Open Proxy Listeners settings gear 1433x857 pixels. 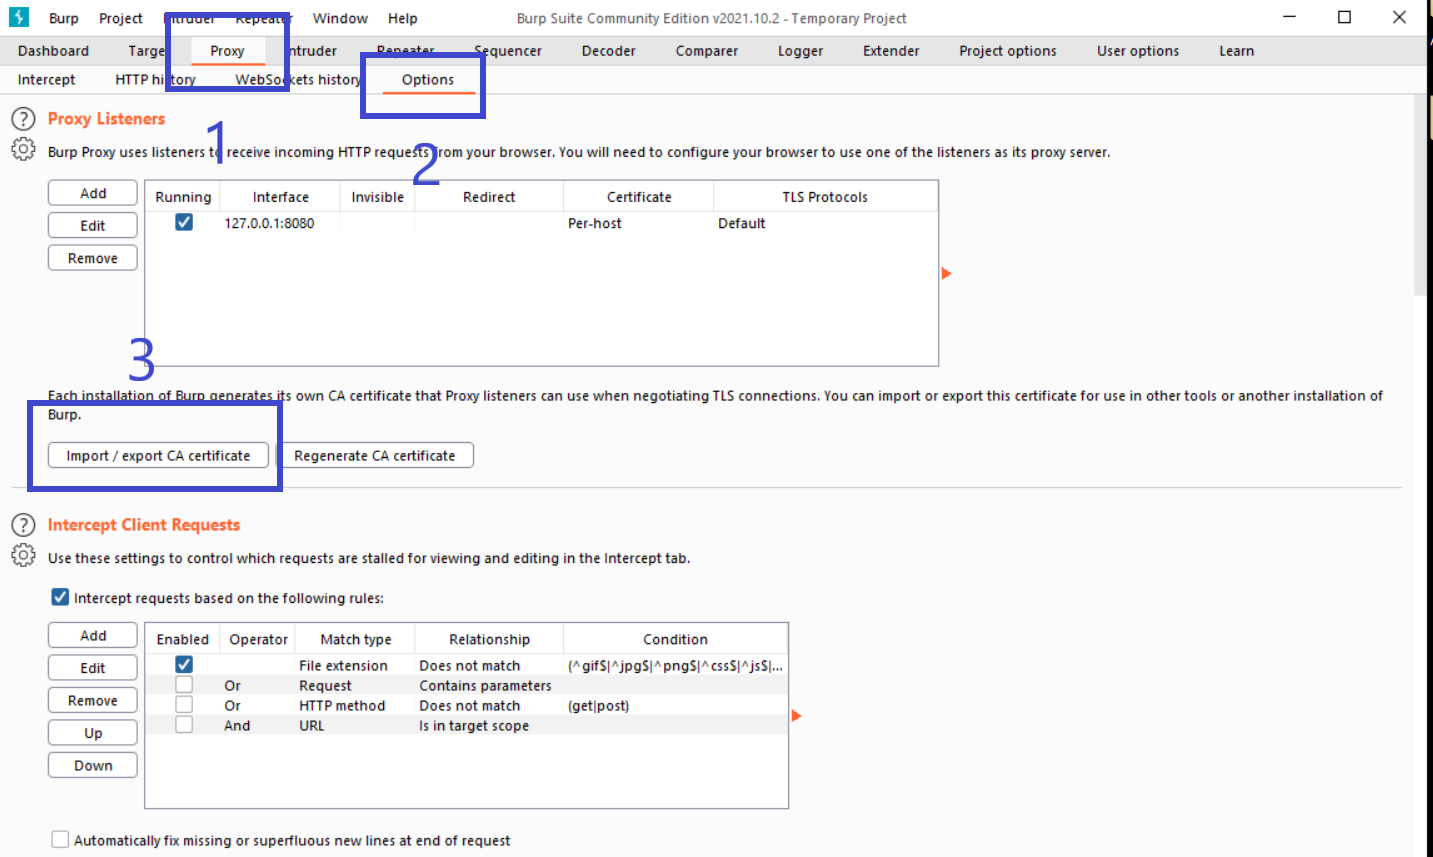[23, 149]
